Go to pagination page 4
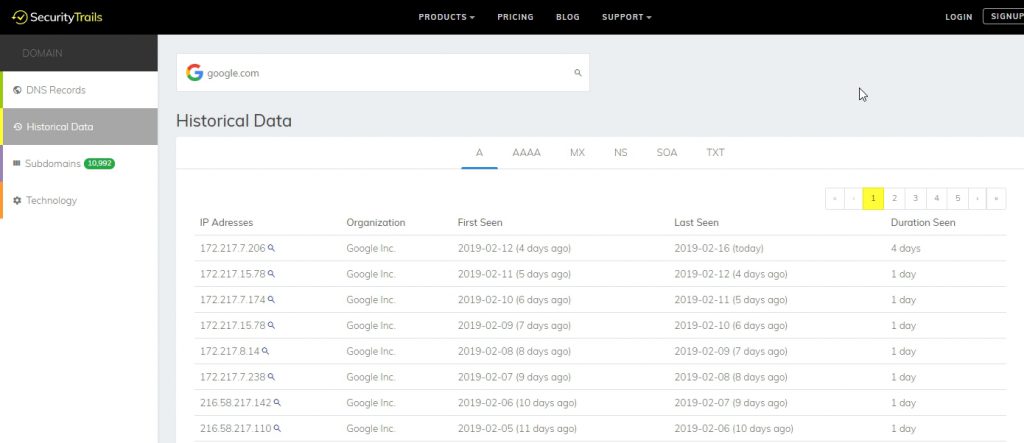The image size is (1024, 443). click(936, 199)
